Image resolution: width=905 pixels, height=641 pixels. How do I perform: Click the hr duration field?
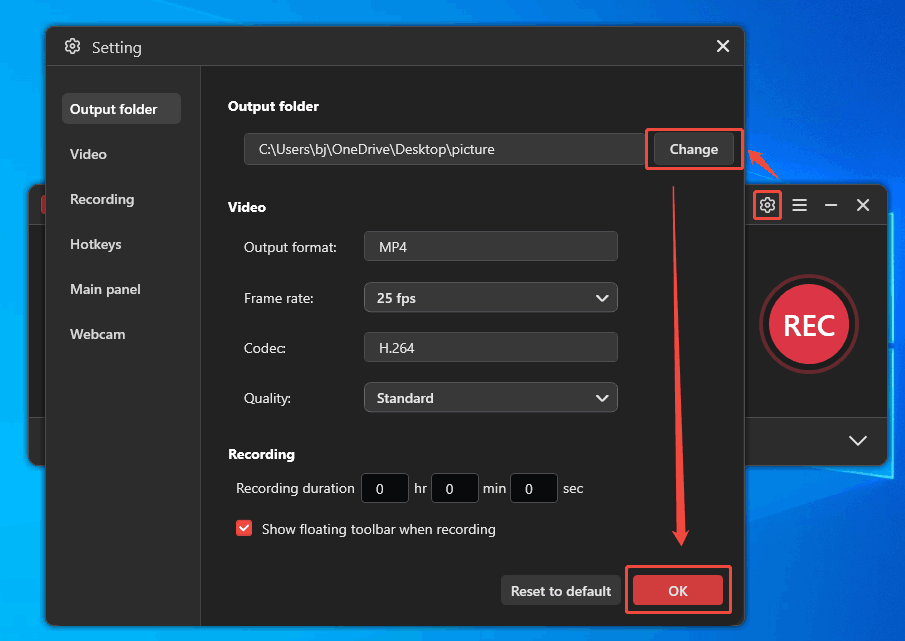[385, 488]
